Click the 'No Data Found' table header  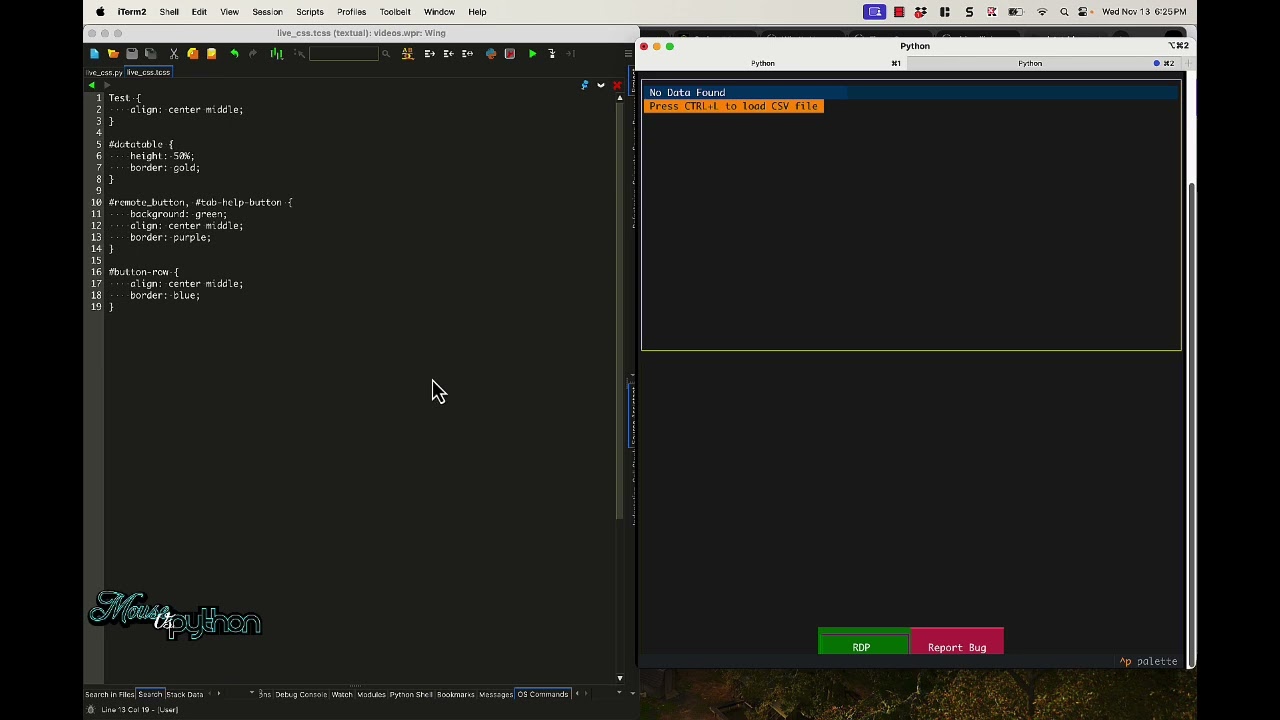click(687, 93)
